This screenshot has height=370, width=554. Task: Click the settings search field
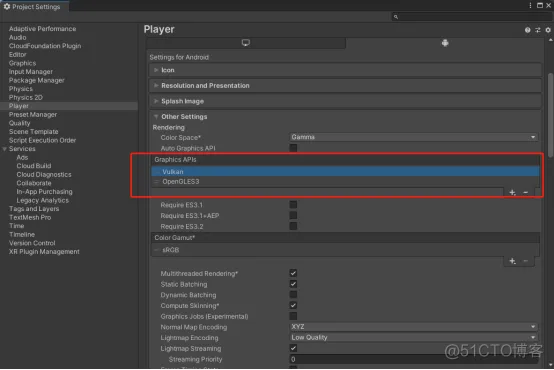(472, 17)
